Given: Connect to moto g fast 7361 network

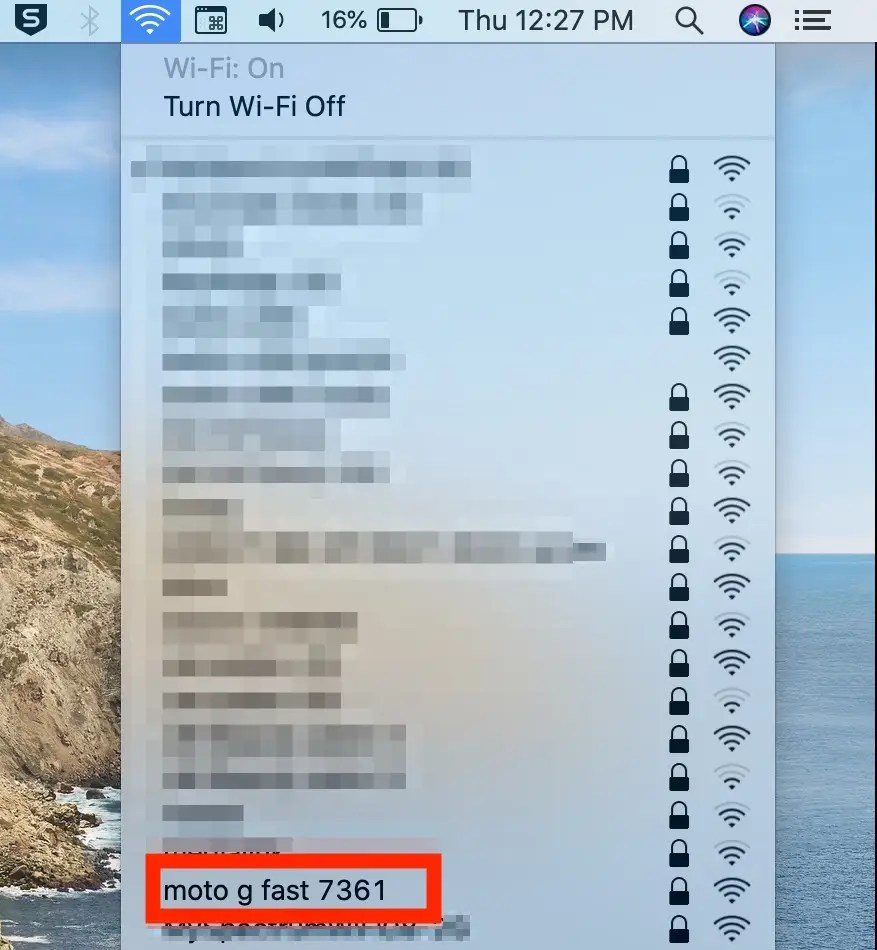Looking at the screenshot, I should pyautogui.click(x=448, y=891).
